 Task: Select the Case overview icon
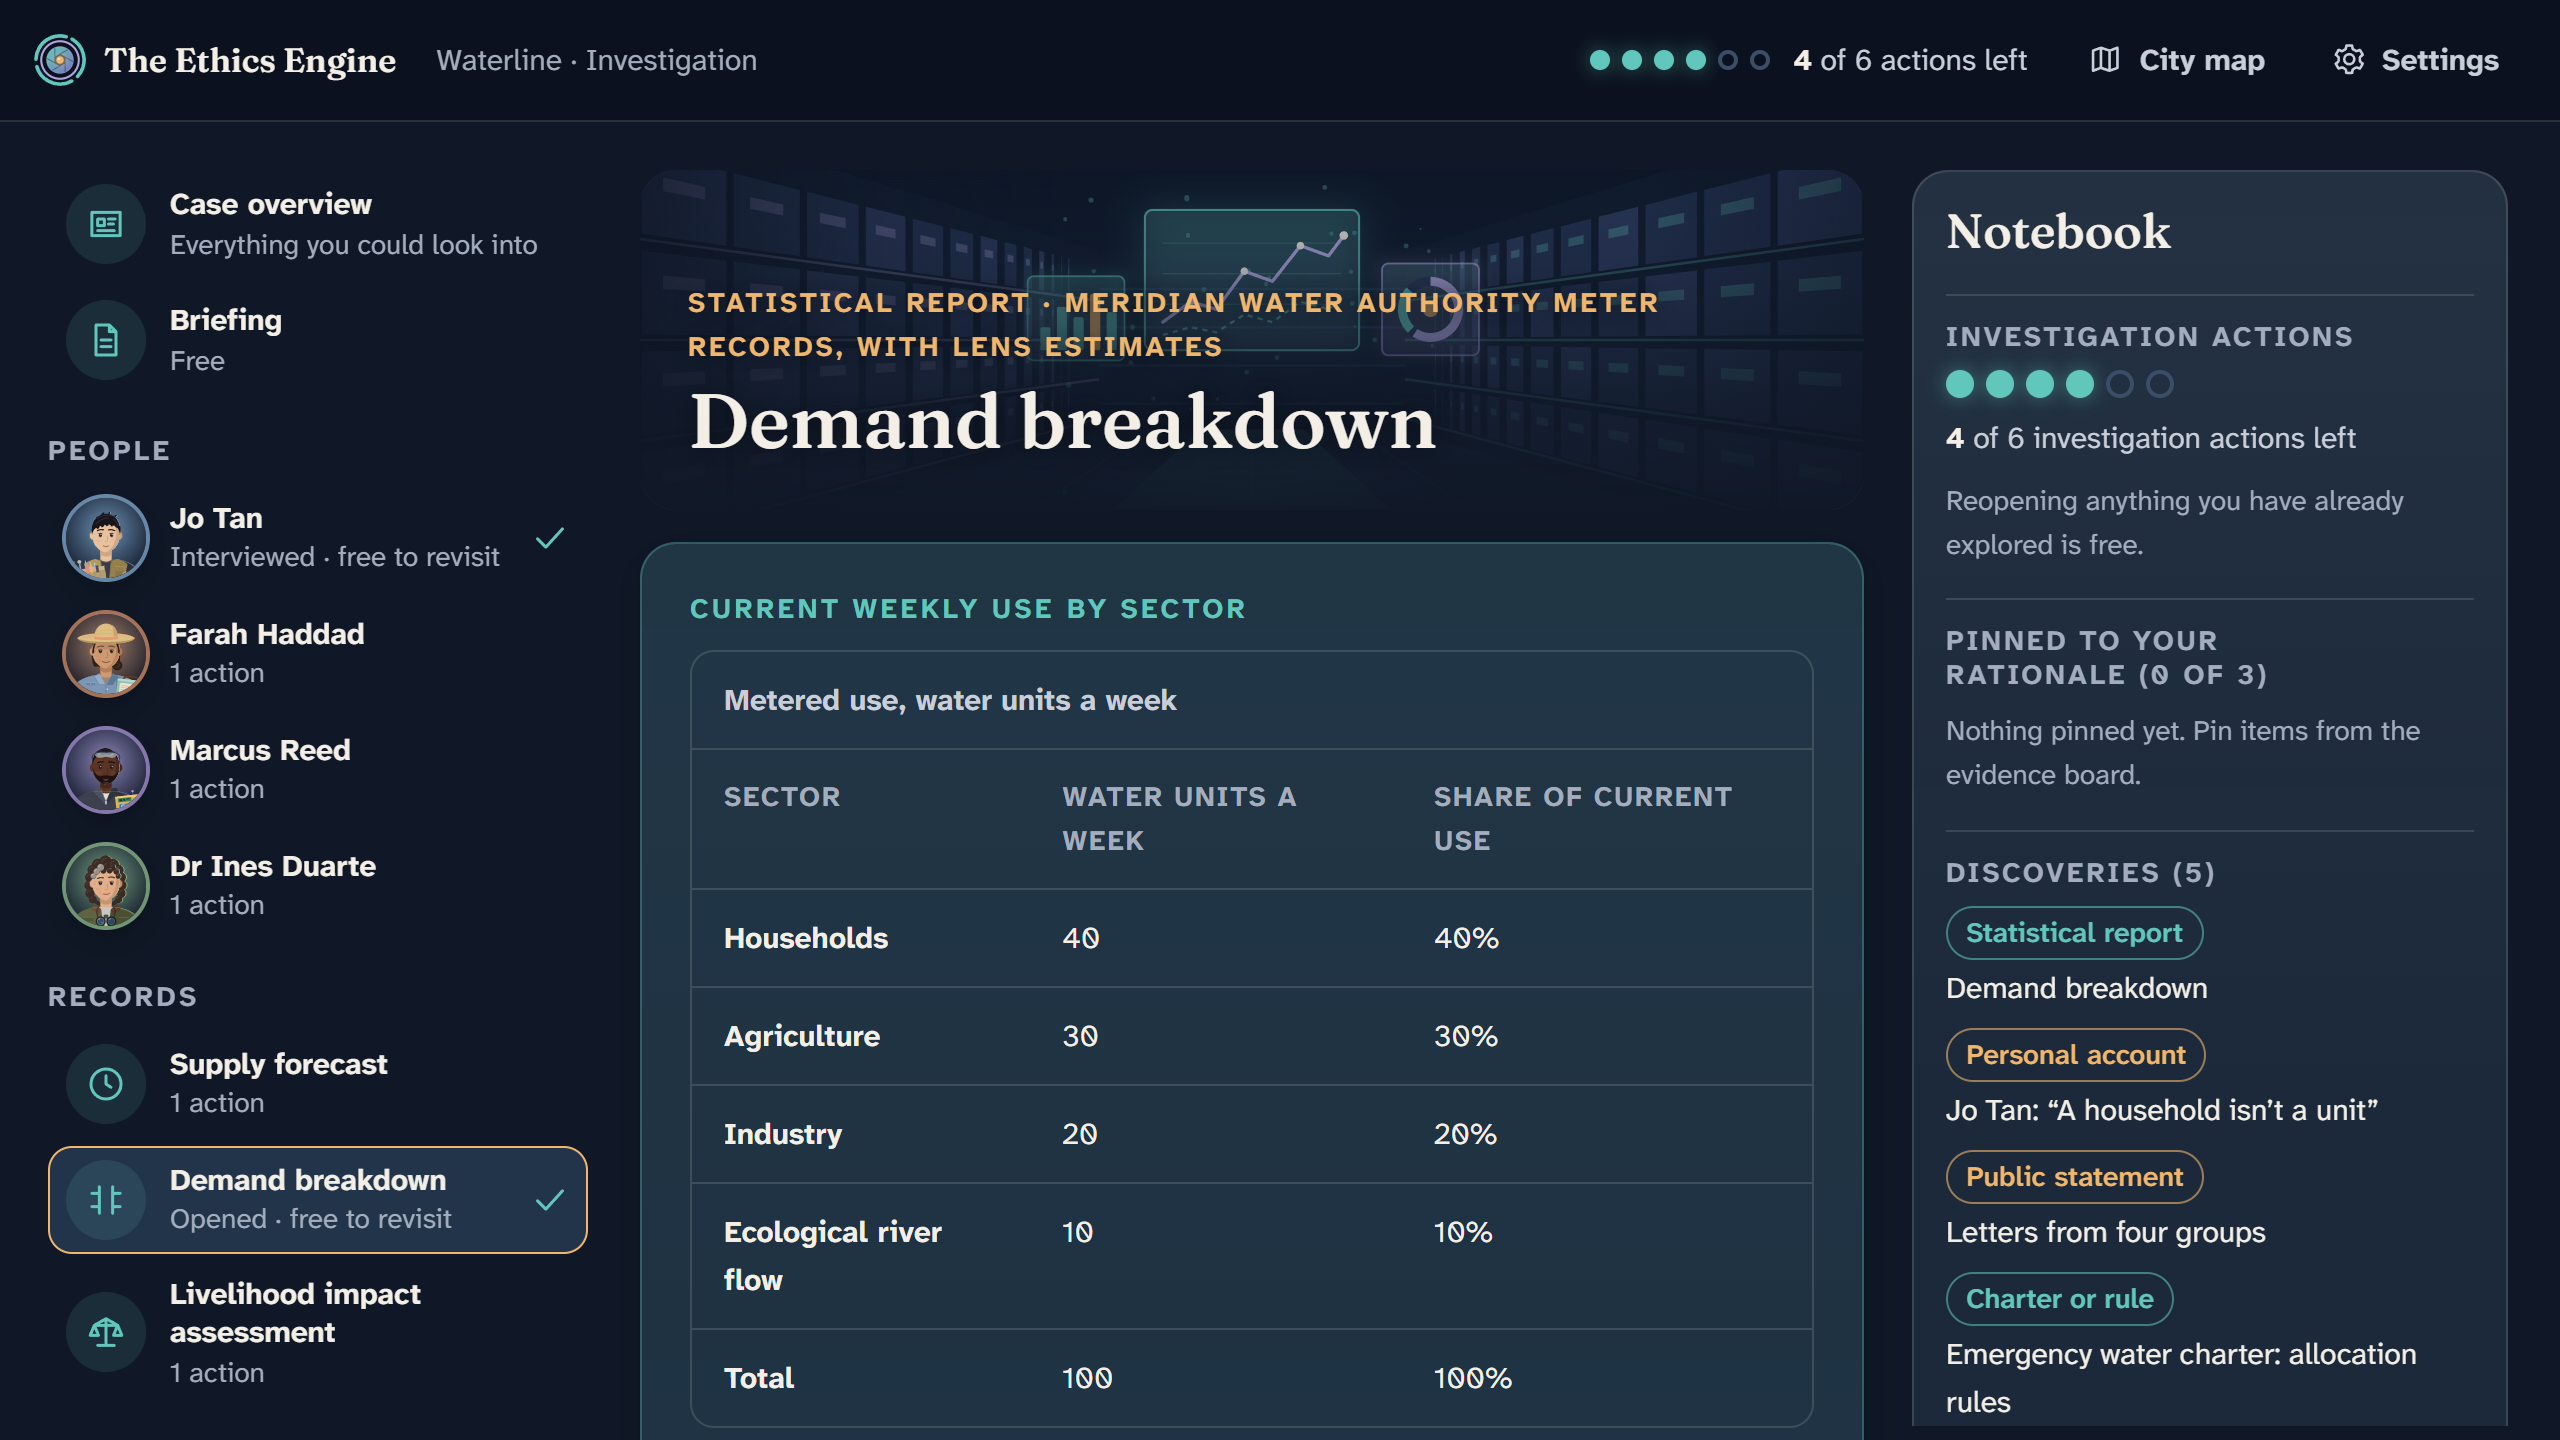click(x=106, y=224)
